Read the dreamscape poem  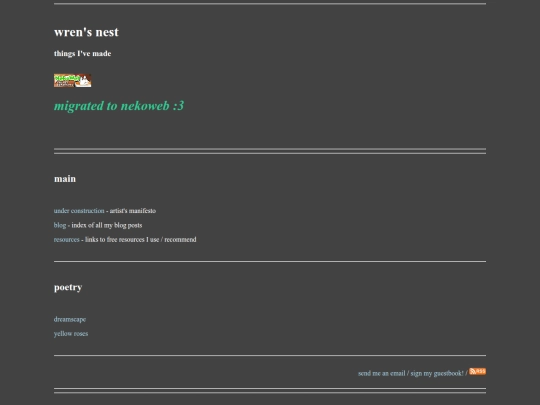click(x=70, y=320)
